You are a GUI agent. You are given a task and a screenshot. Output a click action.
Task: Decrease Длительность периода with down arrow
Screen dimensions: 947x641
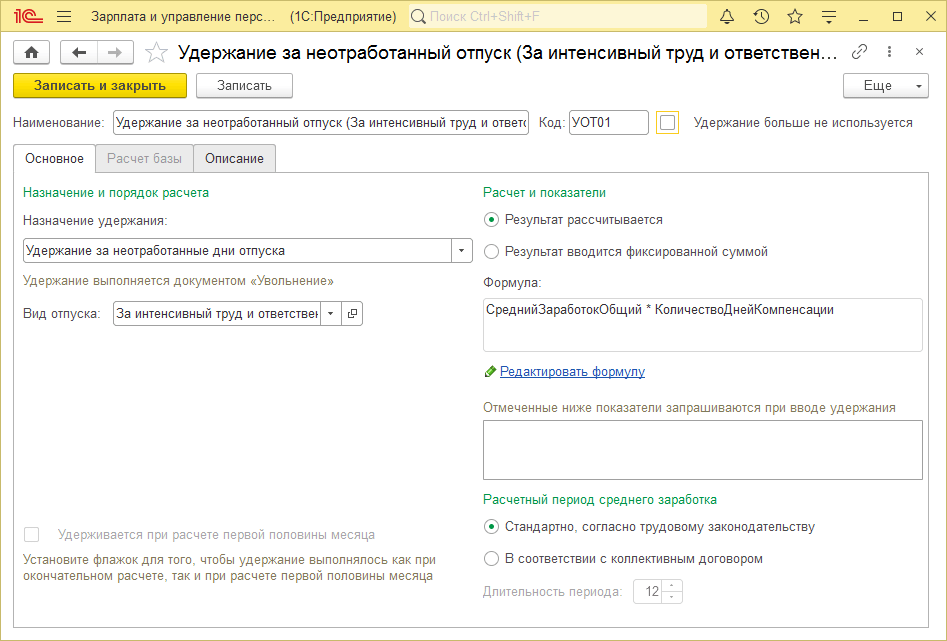(672, 597)
